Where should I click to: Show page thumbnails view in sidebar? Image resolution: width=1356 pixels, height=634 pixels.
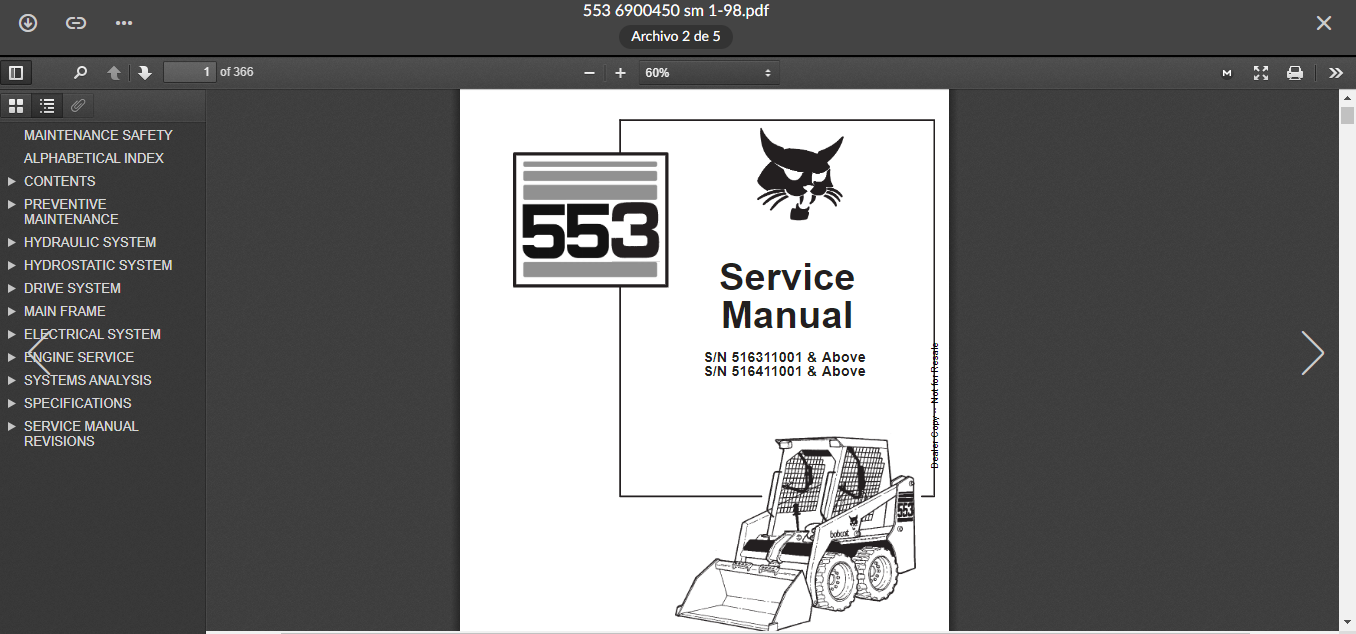coord(16,105)
